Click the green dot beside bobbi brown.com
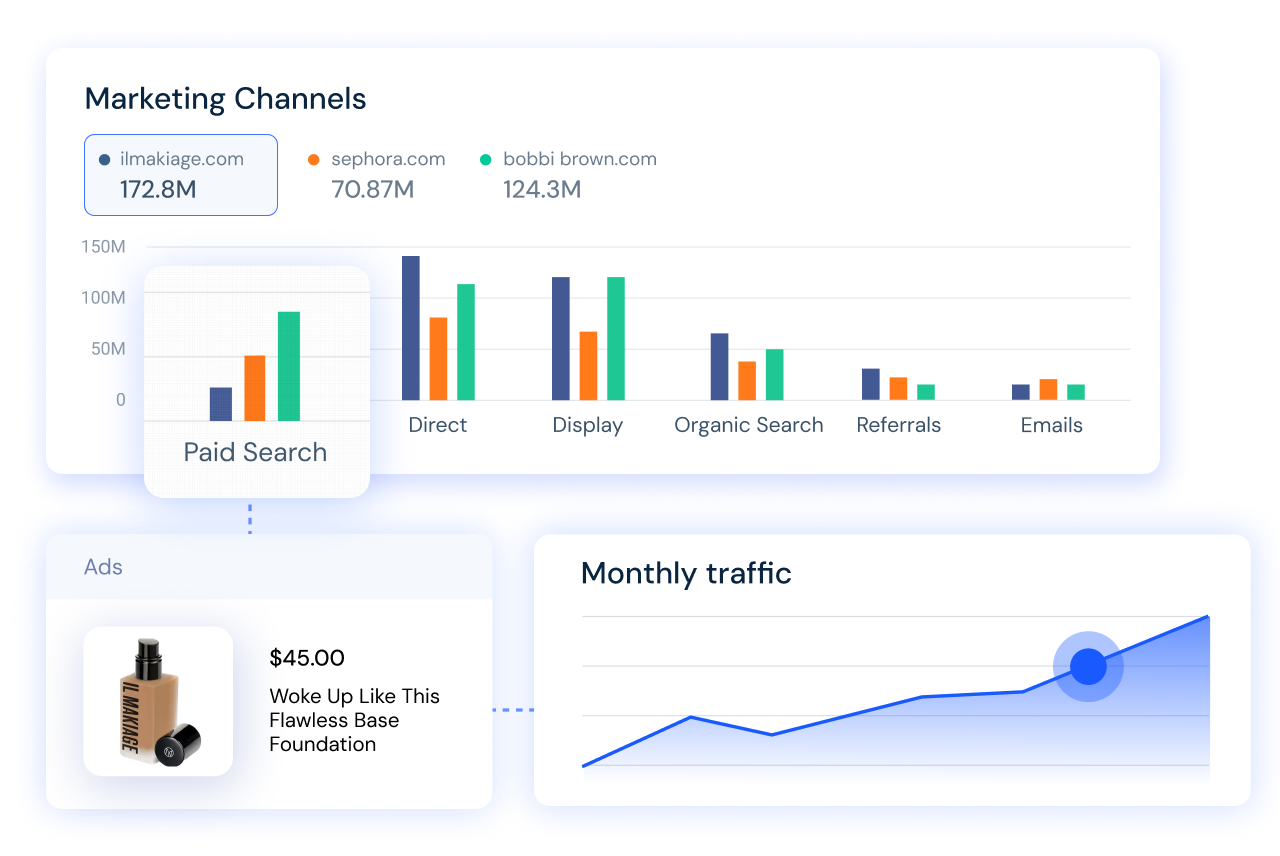Viewport: 1280px width, 856px height. (486, 160)
